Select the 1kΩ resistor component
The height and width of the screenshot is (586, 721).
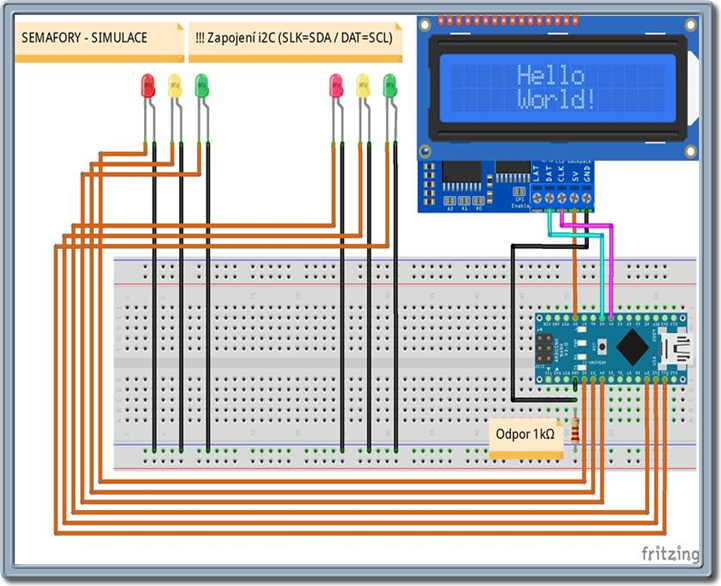(575, 431)
